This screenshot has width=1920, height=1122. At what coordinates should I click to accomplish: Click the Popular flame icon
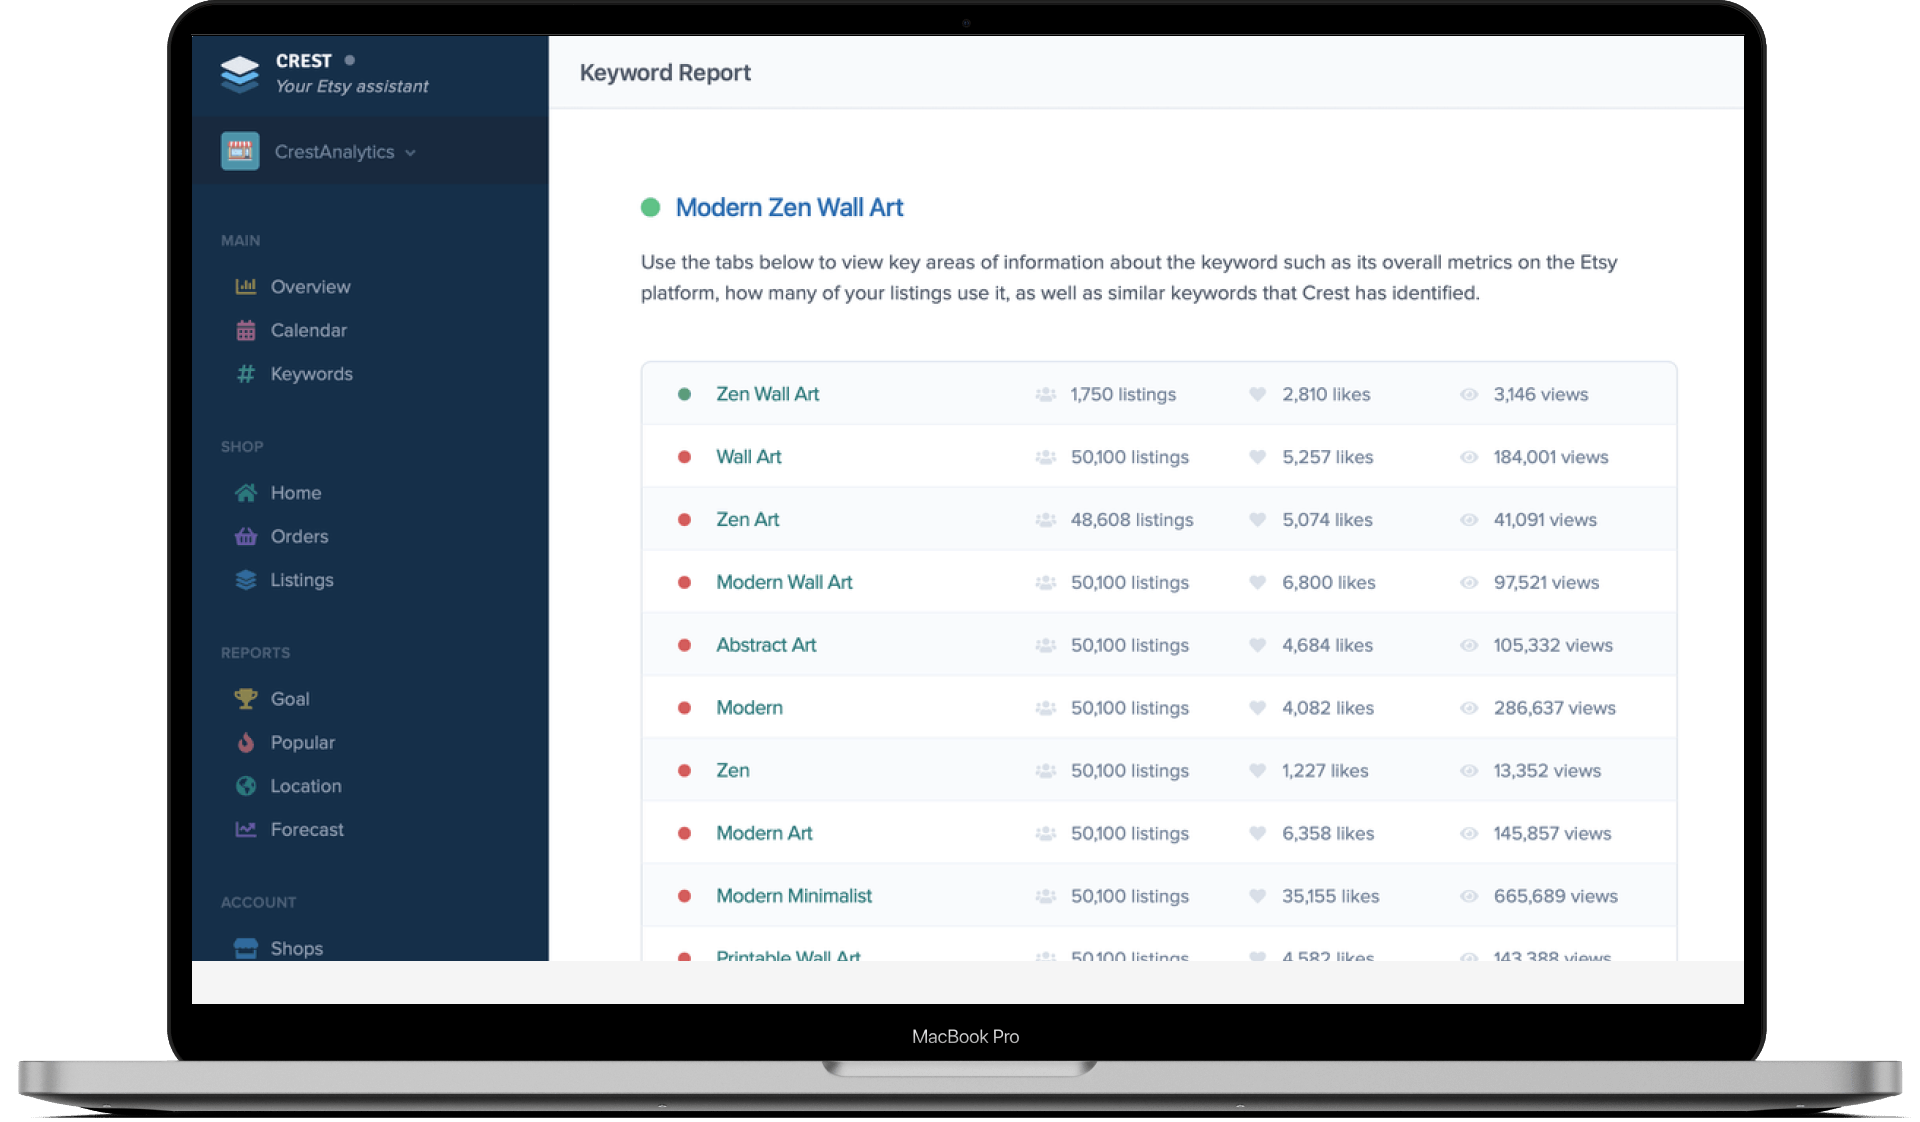point(246,743)
